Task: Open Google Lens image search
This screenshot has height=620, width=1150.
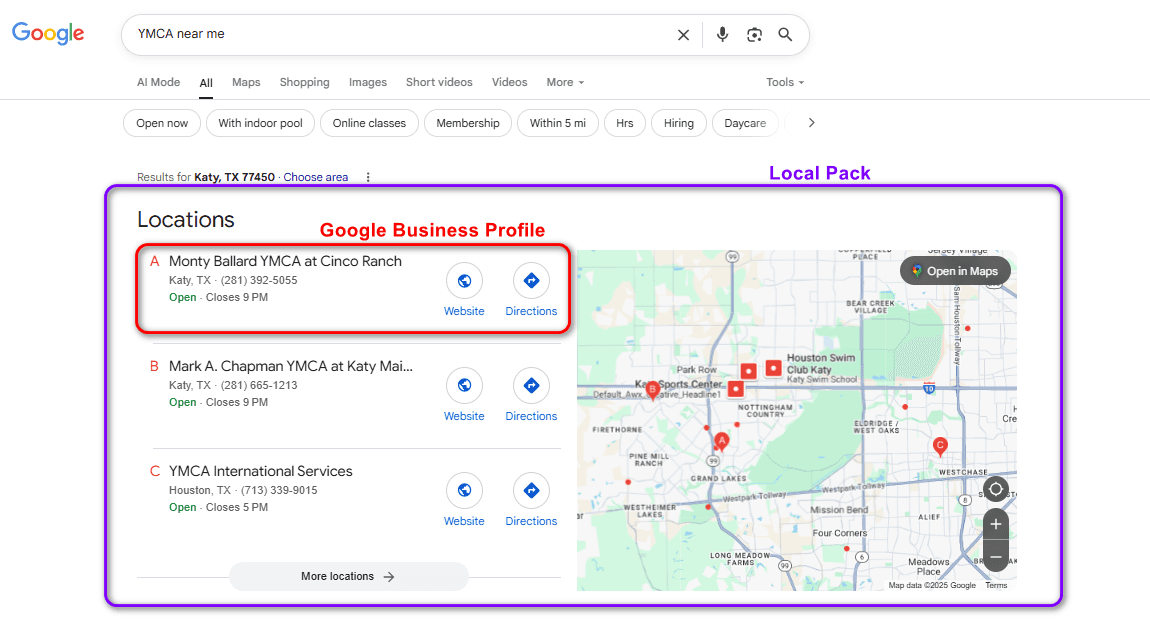Action: click(754, 35)
